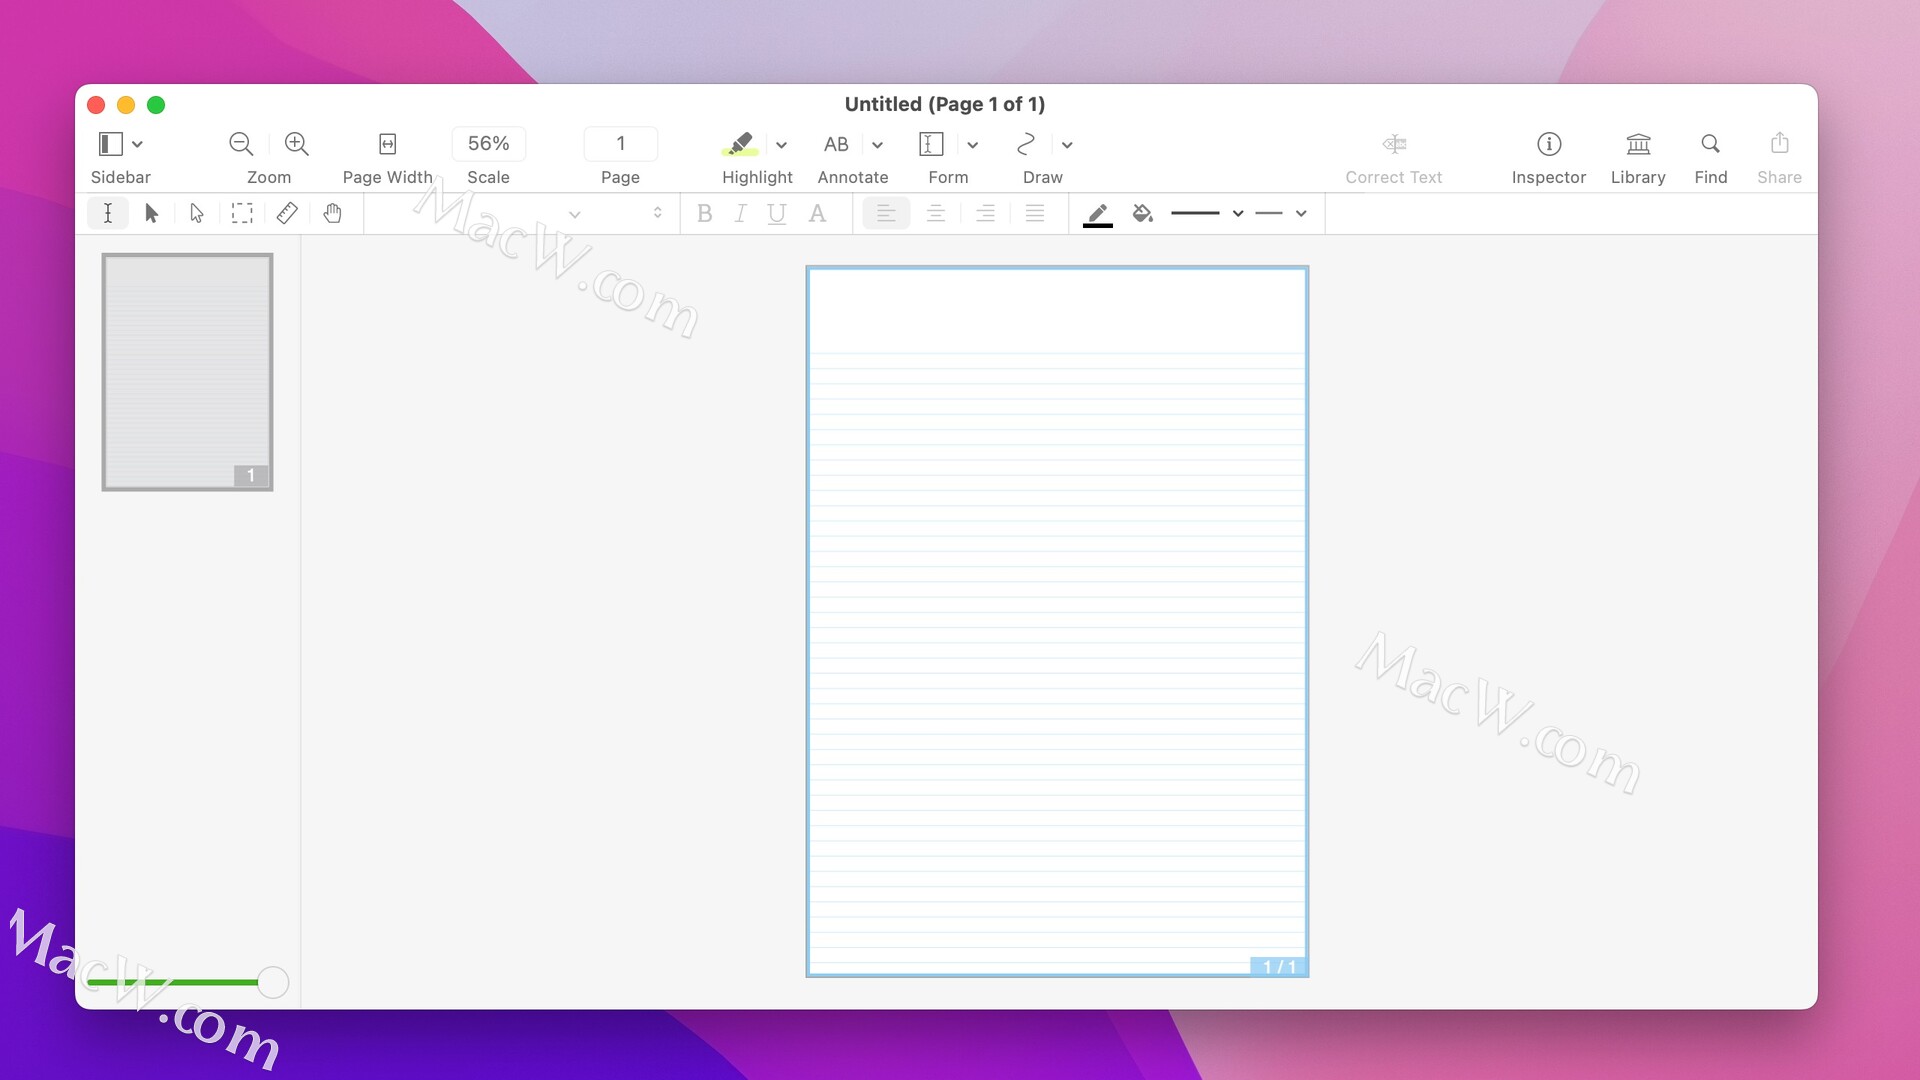Justify text alignment
This screenshot has height=1080, width=1920.
click(1035, 213)
